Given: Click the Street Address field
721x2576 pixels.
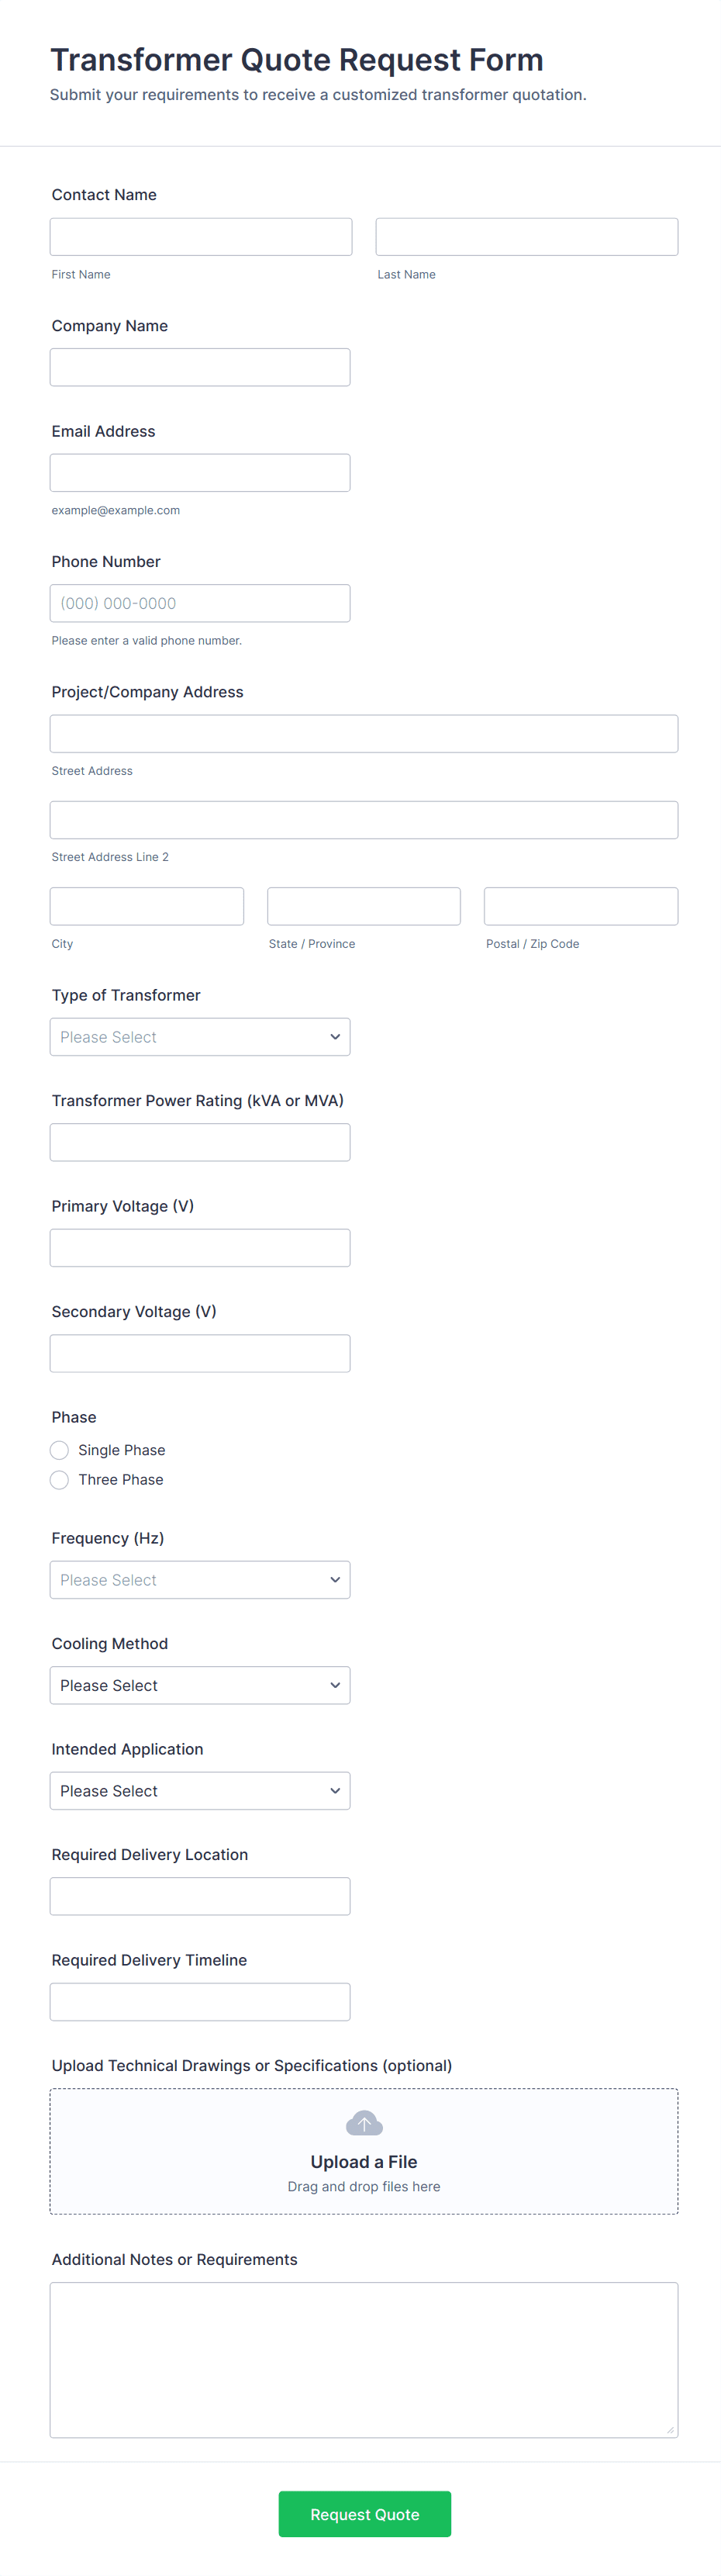Looking at the screenshot, I should click(364, 734).
